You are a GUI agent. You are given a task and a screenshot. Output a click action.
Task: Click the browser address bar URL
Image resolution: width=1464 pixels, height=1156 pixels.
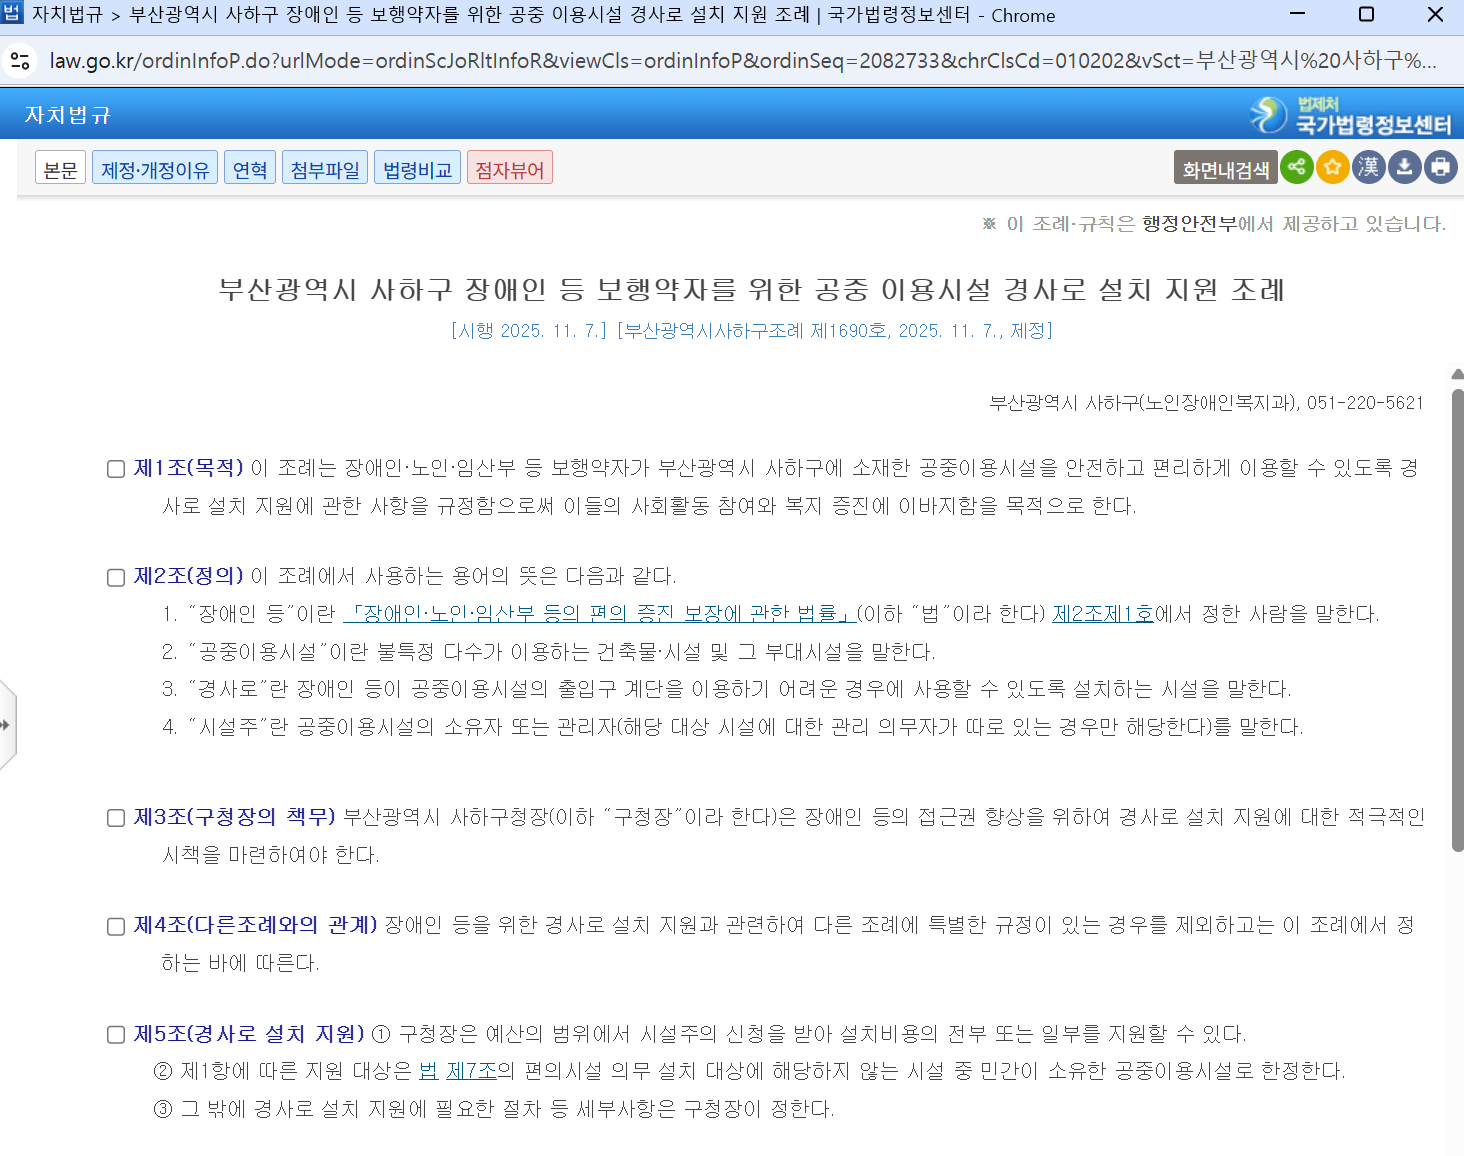pos(742,61)
